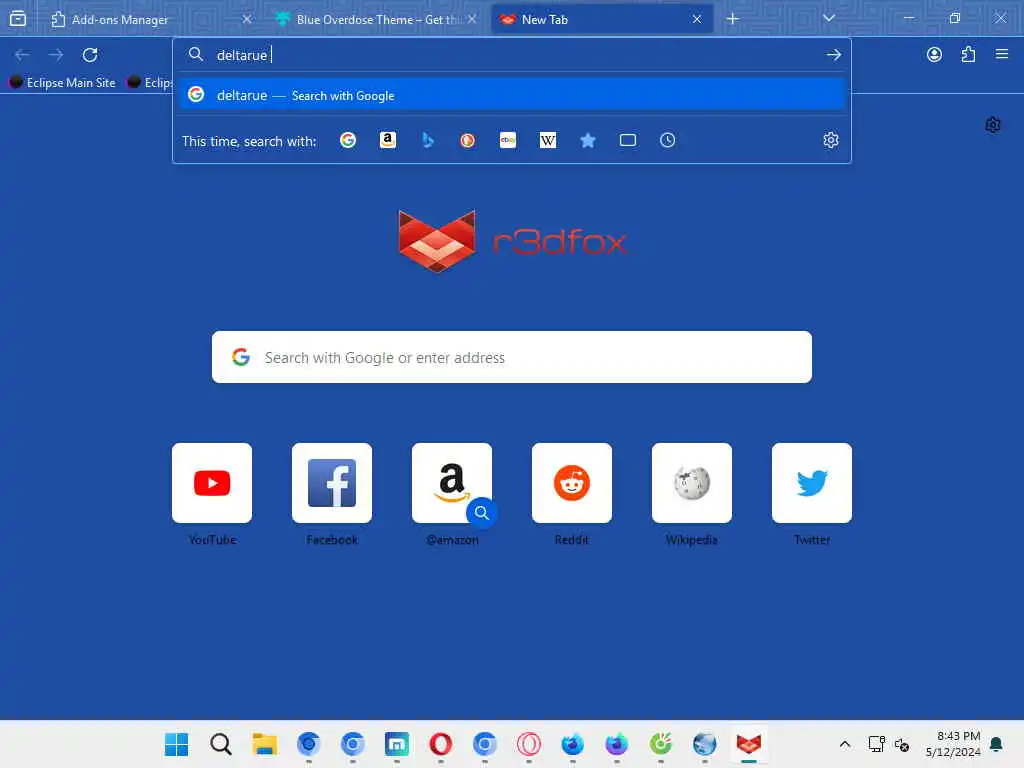
Task: Click the Go arrow in the address bar
Action: (x=833, y=55)
